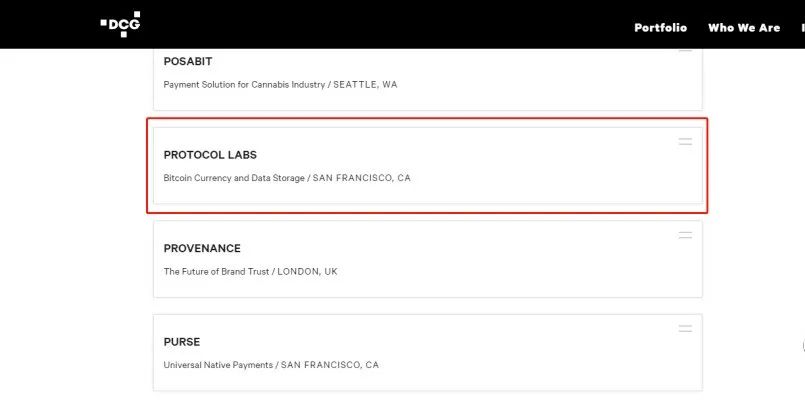Expand the Posabit card hamburger icon
Screen dimensions: 805x403
point(685,50)
